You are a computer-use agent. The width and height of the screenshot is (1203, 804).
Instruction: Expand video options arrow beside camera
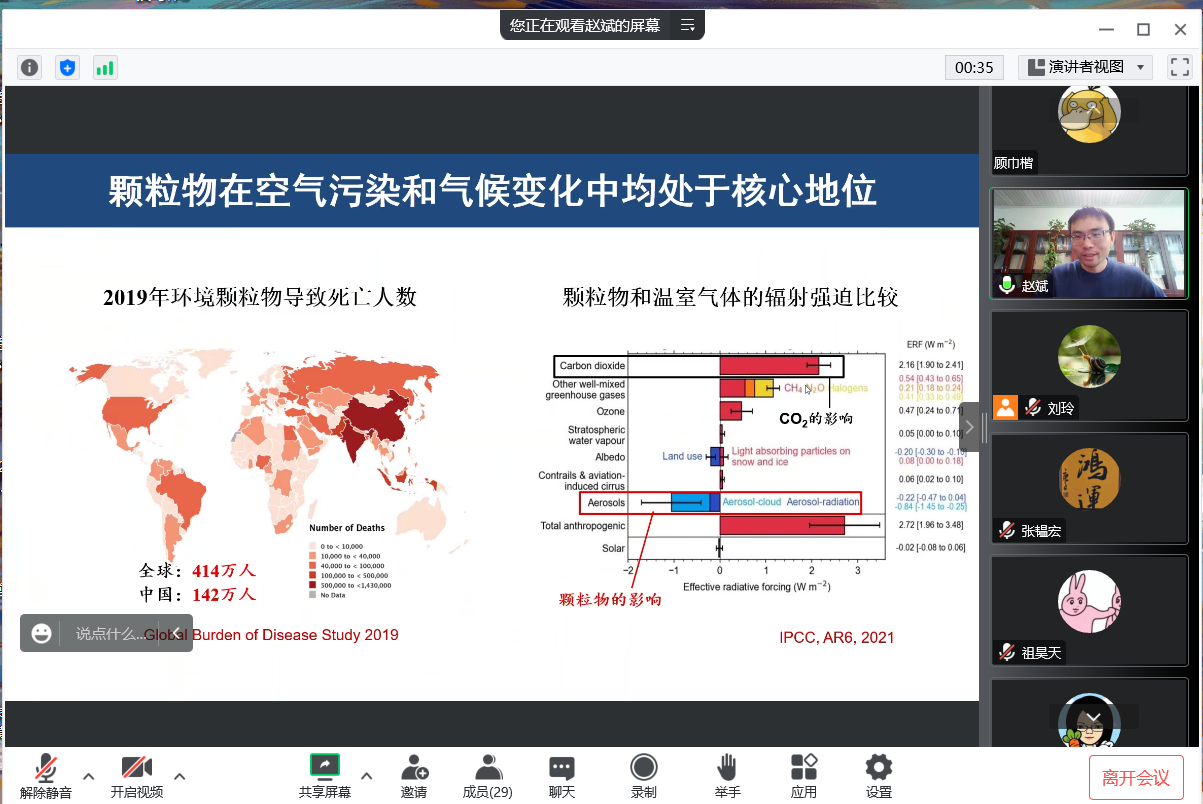pos(180,775)
